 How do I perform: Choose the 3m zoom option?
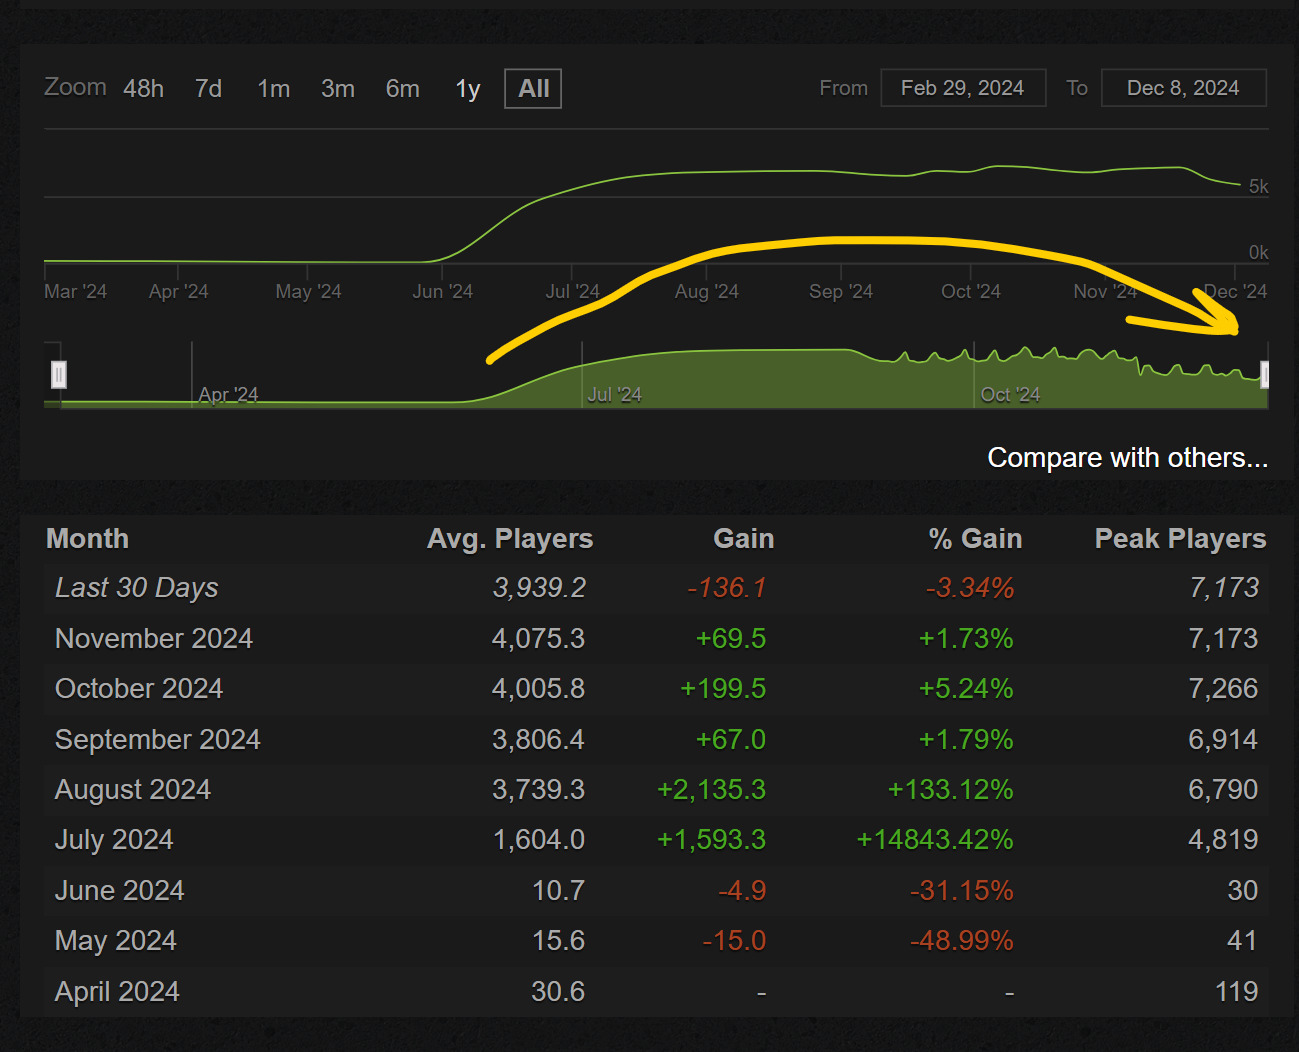click(x=338, y=89)
